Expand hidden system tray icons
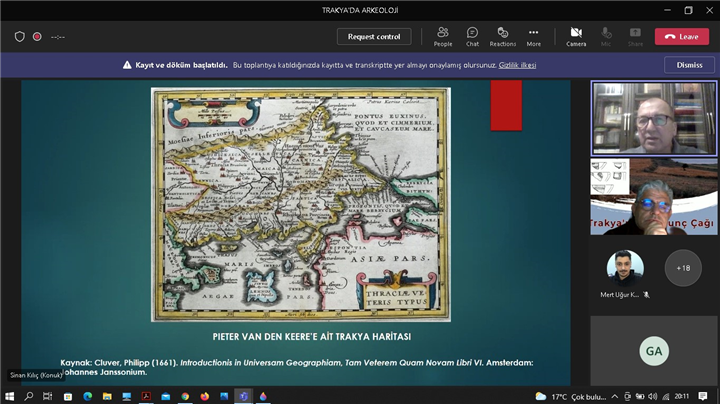Screen dimensions: 720x404 615,396
